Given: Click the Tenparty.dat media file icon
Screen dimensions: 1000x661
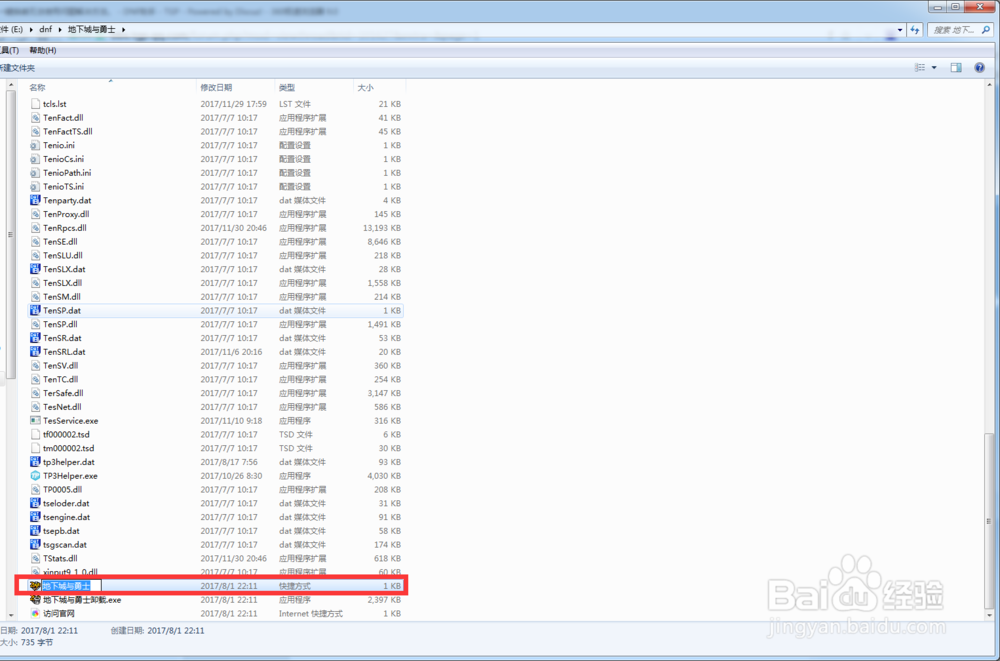Looking at the screenshot, I should click(36, 200).
